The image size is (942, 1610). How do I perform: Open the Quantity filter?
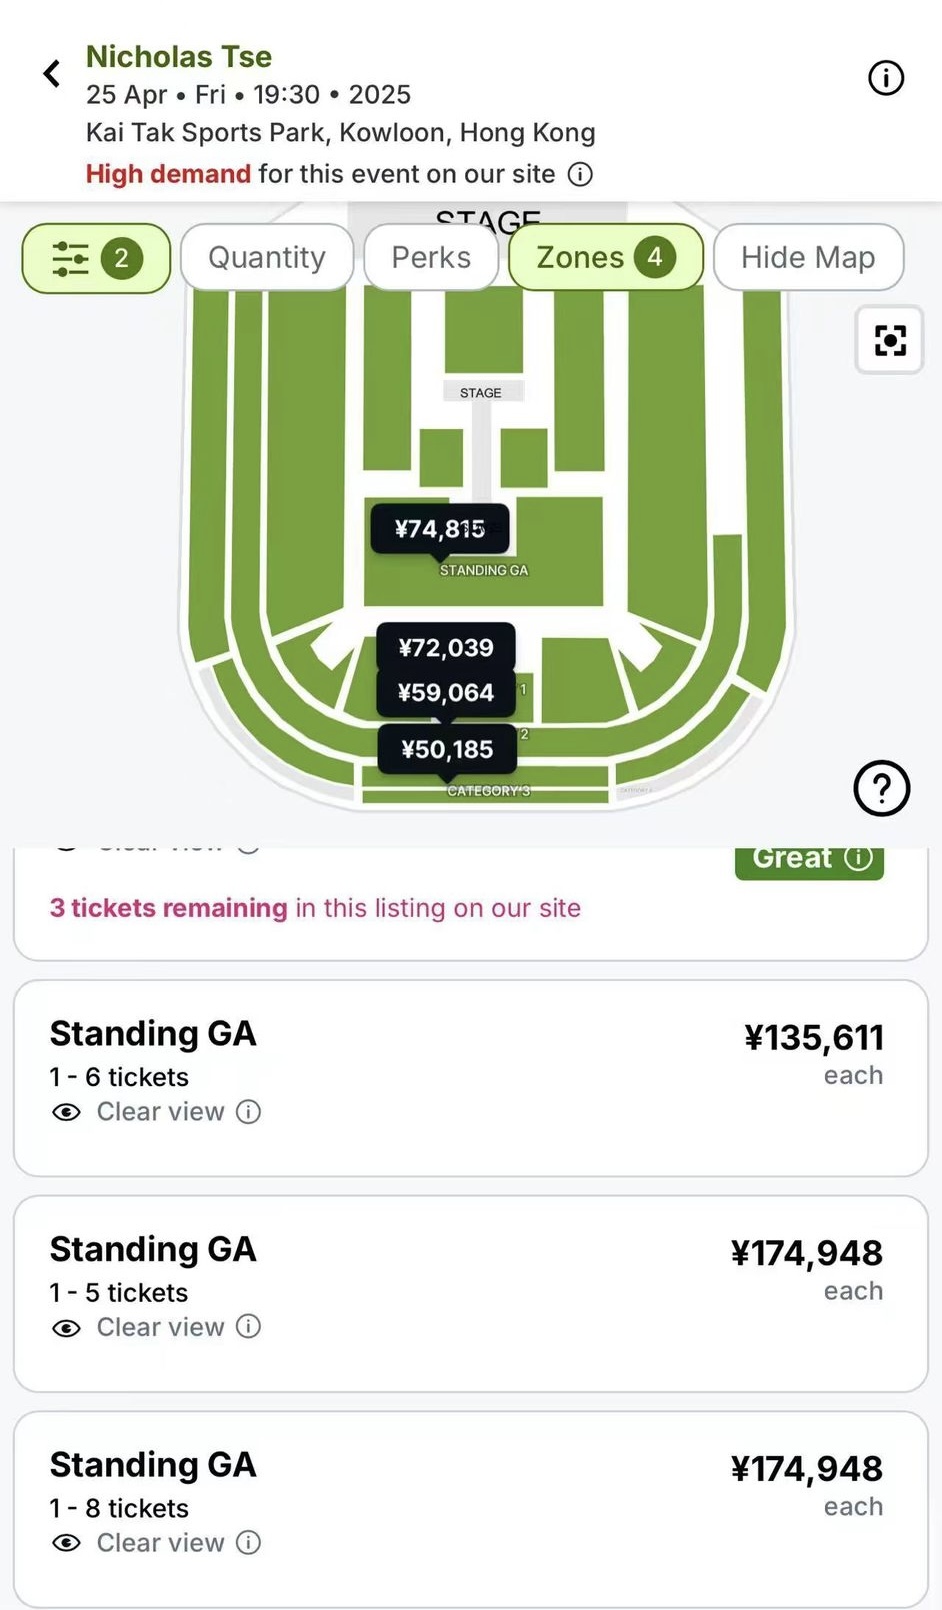tap(267, 258)
